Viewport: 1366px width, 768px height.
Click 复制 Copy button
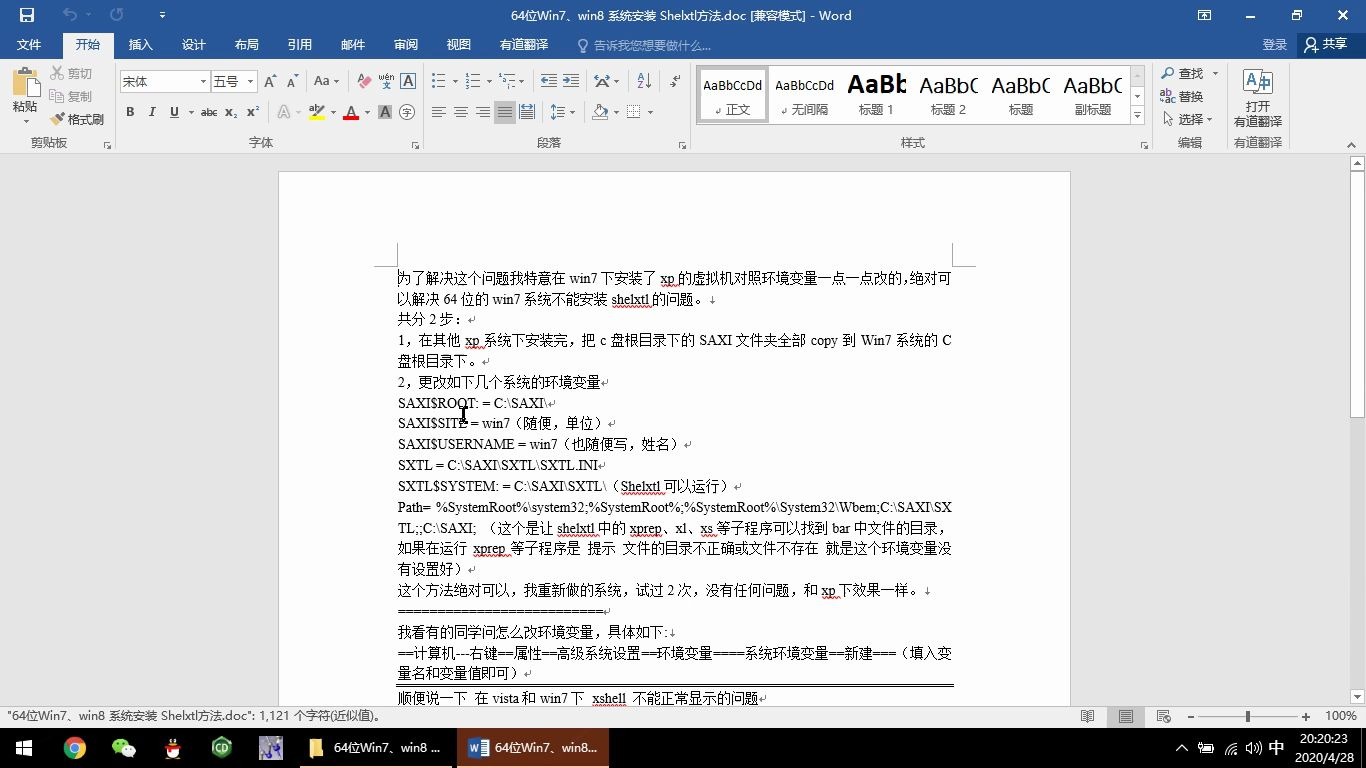point(71,96)
